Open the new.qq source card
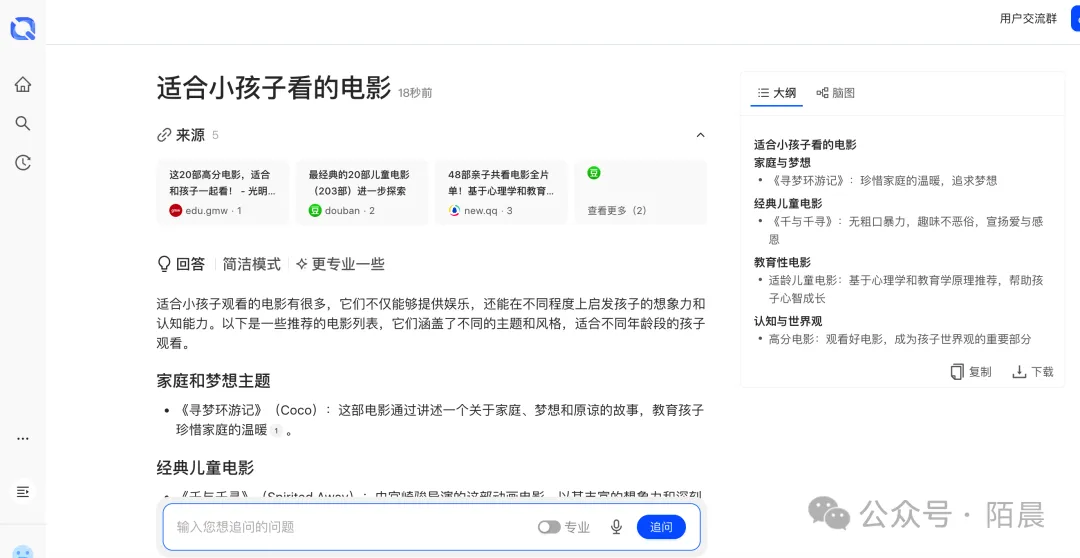 501,192
